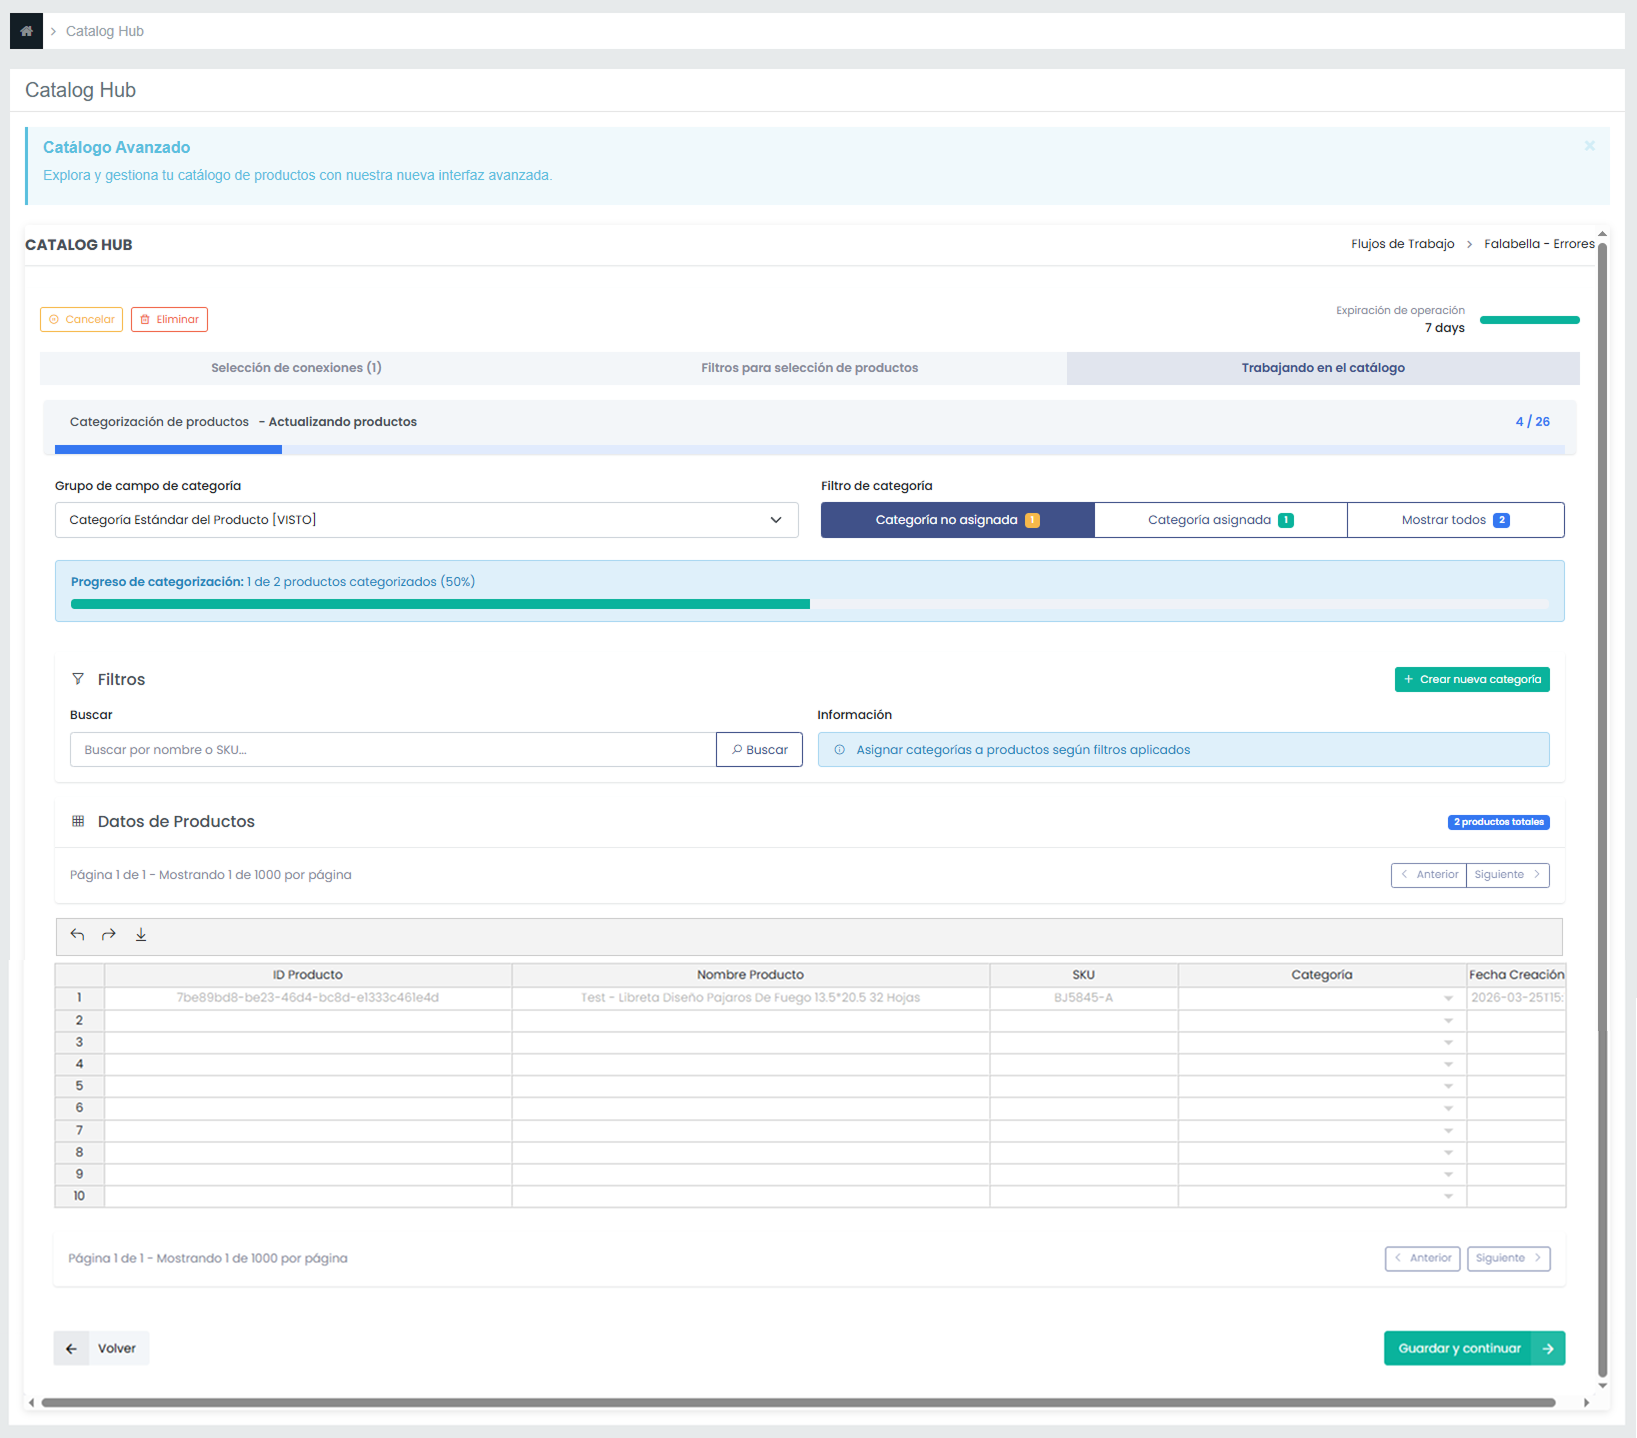Open Filtros para selección de productos tab
The image size is (1637, 1438).
pos(809,368)
